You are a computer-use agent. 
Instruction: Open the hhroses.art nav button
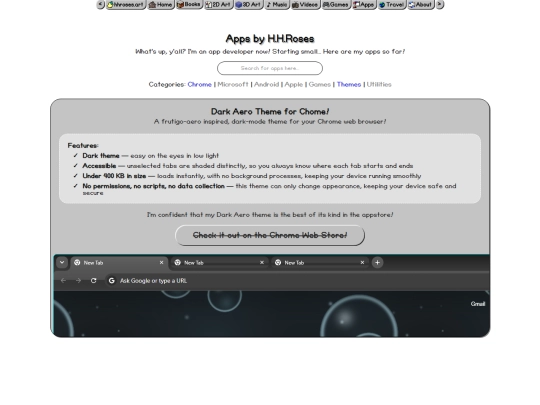click(126, 4)
